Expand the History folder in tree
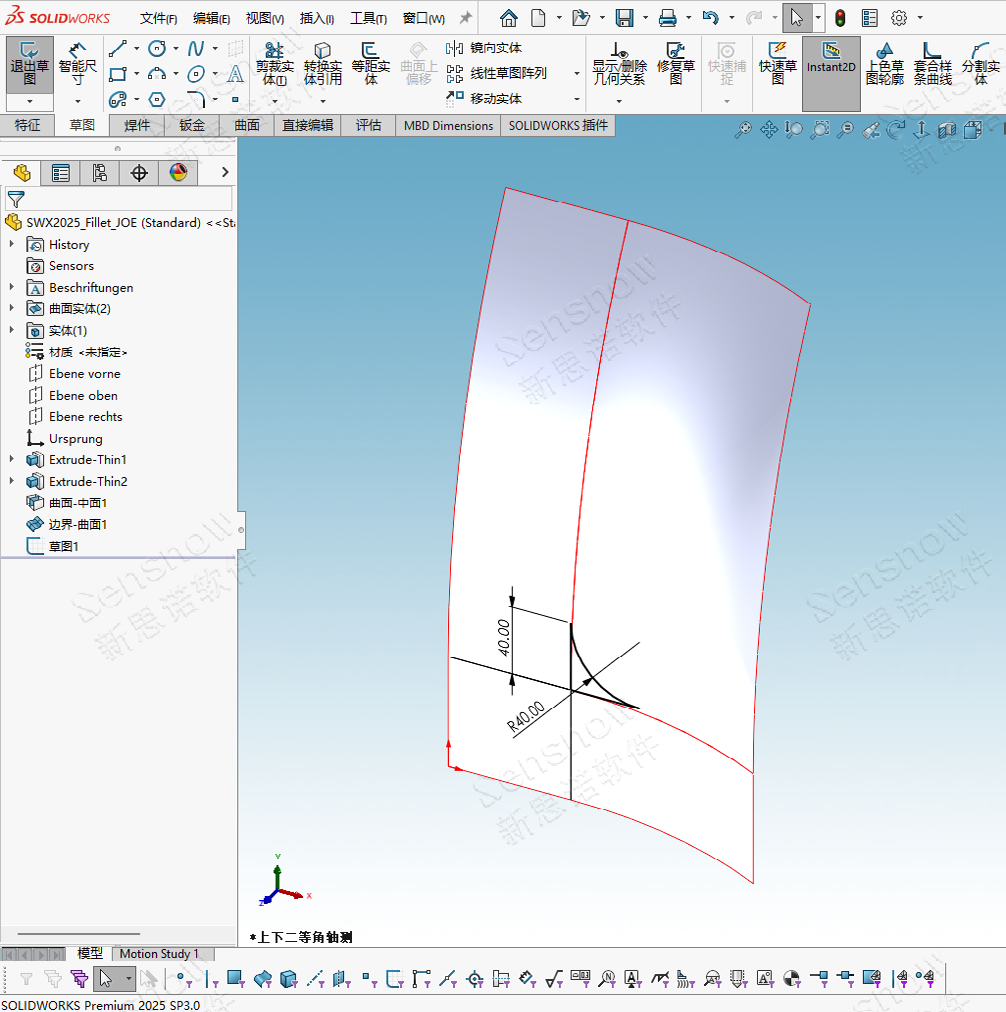The height and width of the screenshot is (1012, 1006). click(x=12, y=245)
